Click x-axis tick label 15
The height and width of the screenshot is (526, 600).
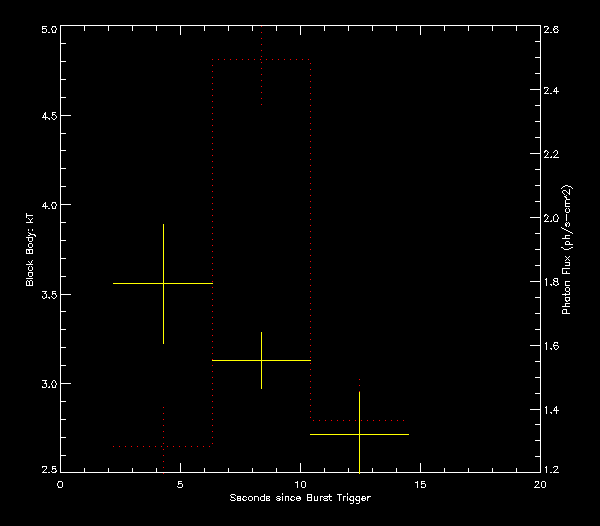pyautogui.click(x=420, y=484)
